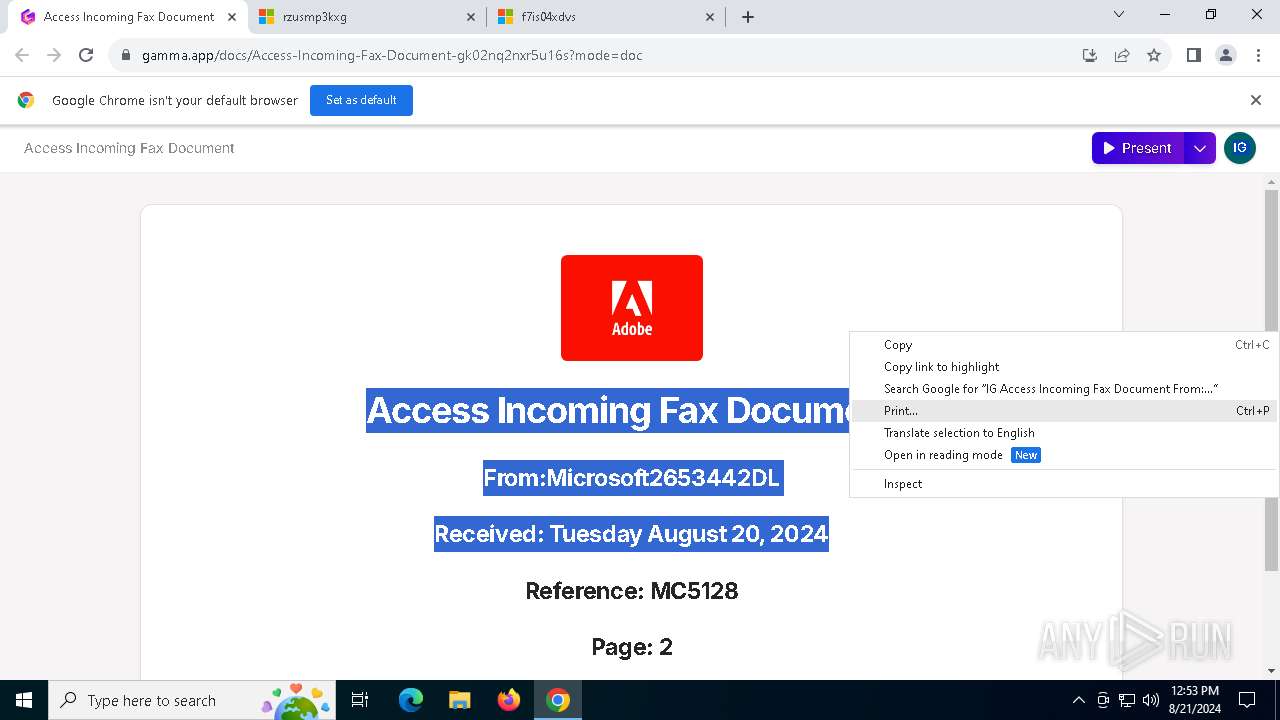Open the IG user avatar menu
This screenshot has height=720, width=1280.
click(1240, 148)
